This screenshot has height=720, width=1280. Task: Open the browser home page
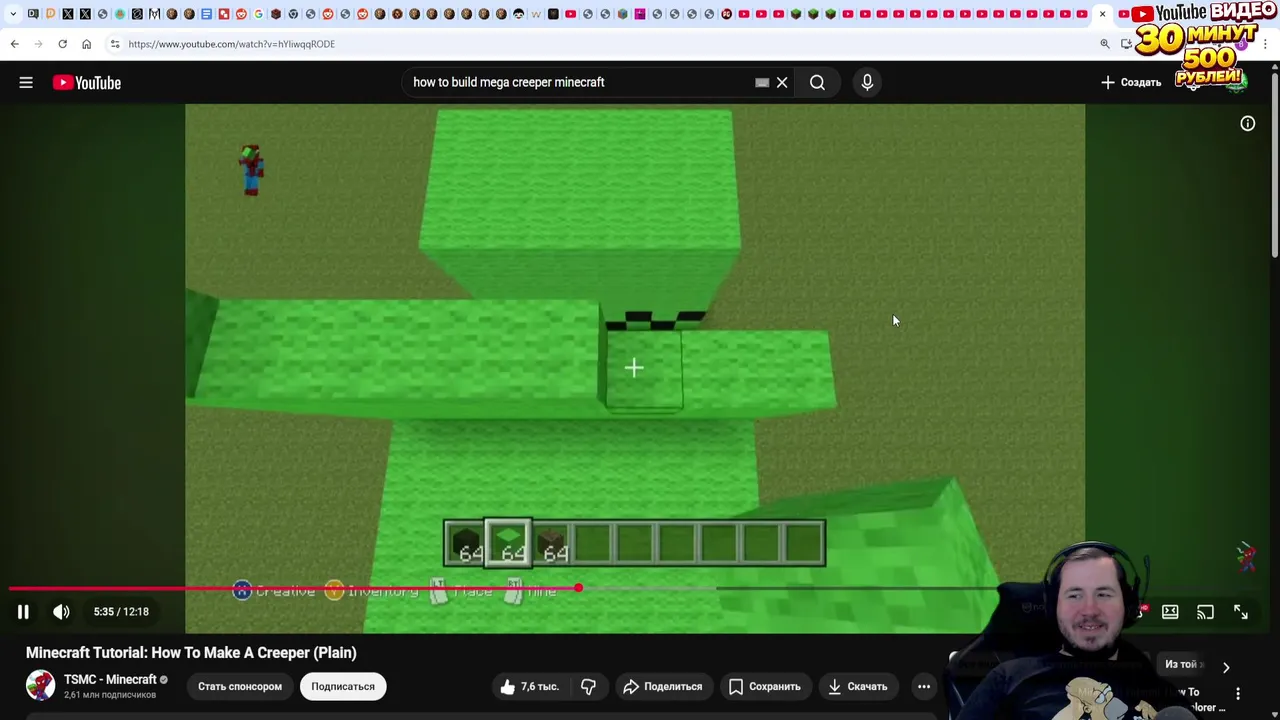pos(86,44)
